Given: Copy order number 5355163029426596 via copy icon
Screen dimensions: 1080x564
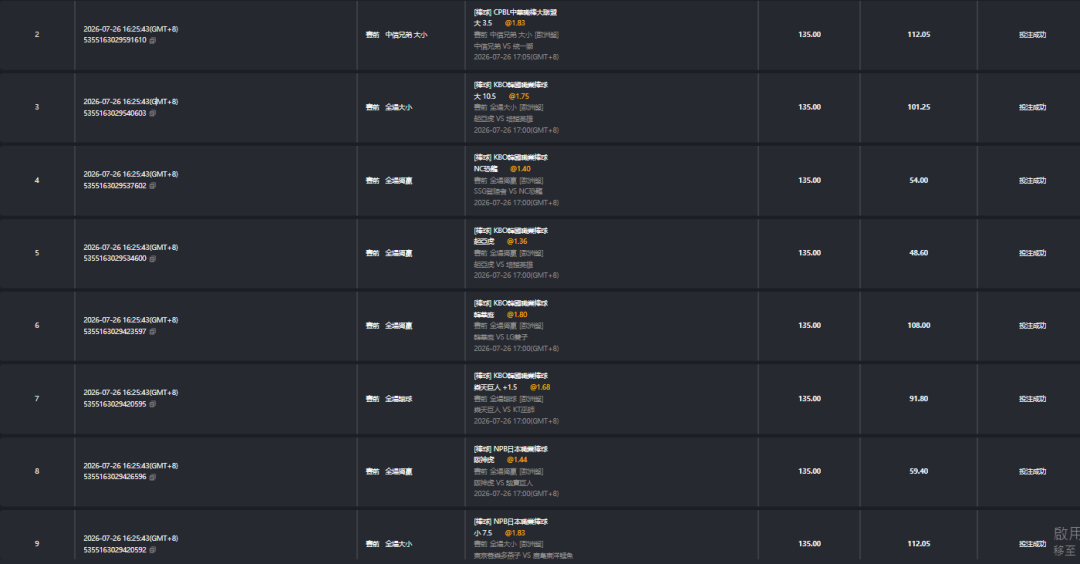Looking at the screenshot, I should [153, 477].
